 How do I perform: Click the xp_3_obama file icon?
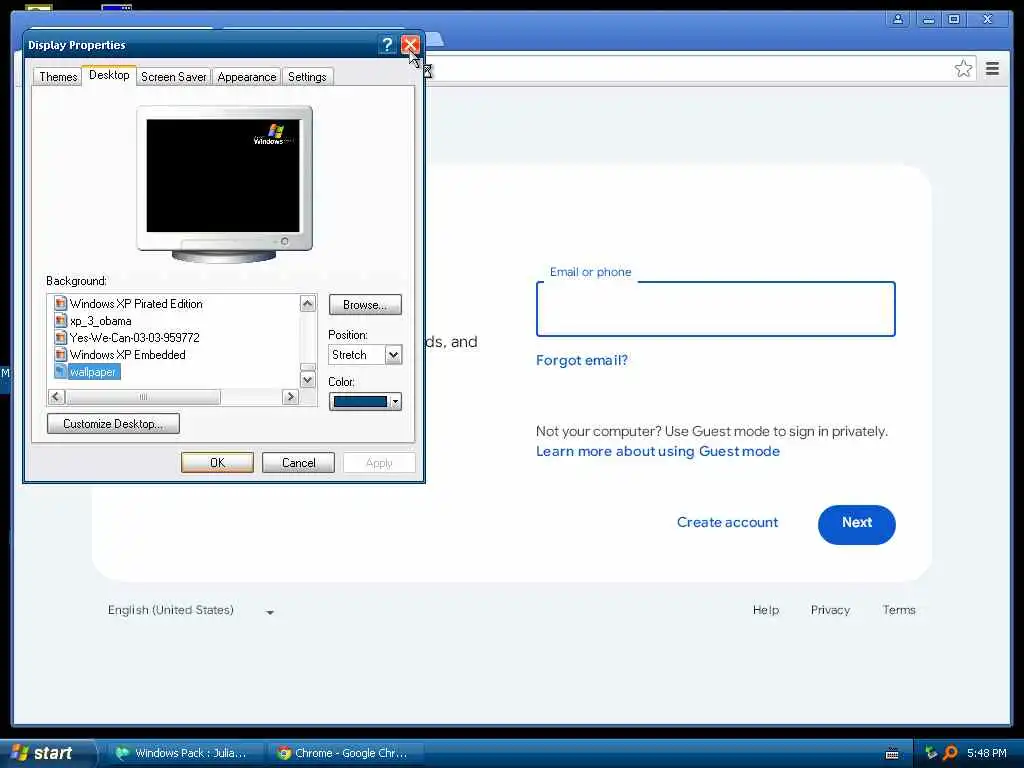[61, 321]
